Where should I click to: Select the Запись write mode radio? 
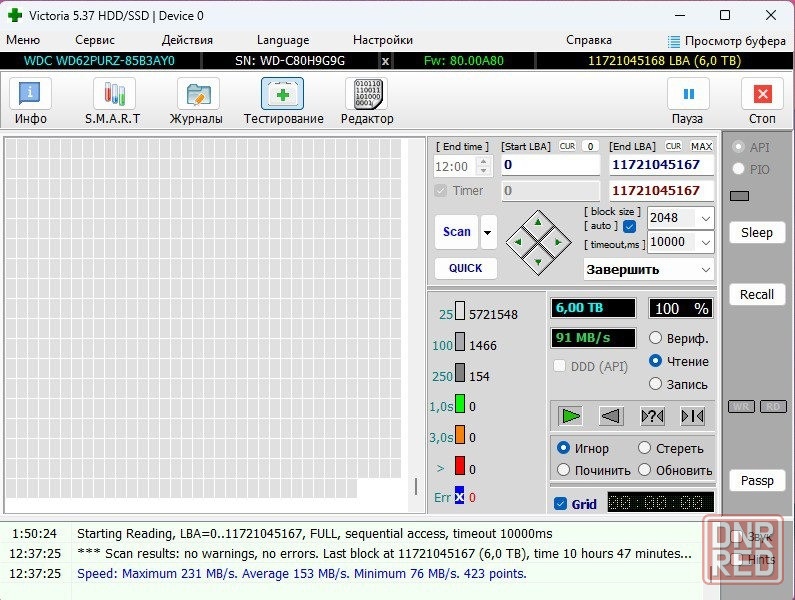[x=655, y=383]
